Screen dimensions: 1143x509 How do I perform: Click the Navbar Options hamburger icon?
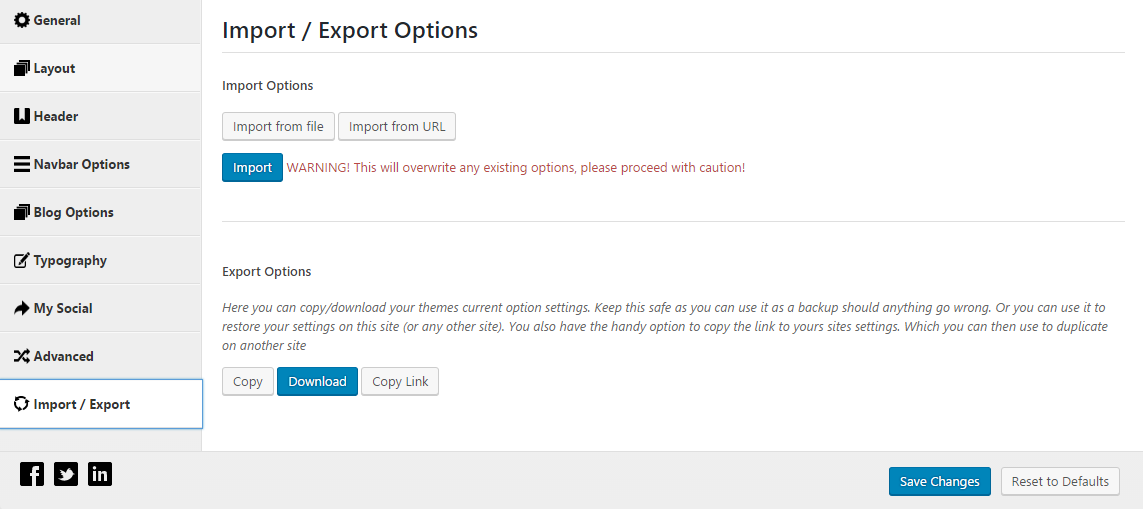point(21,164)
